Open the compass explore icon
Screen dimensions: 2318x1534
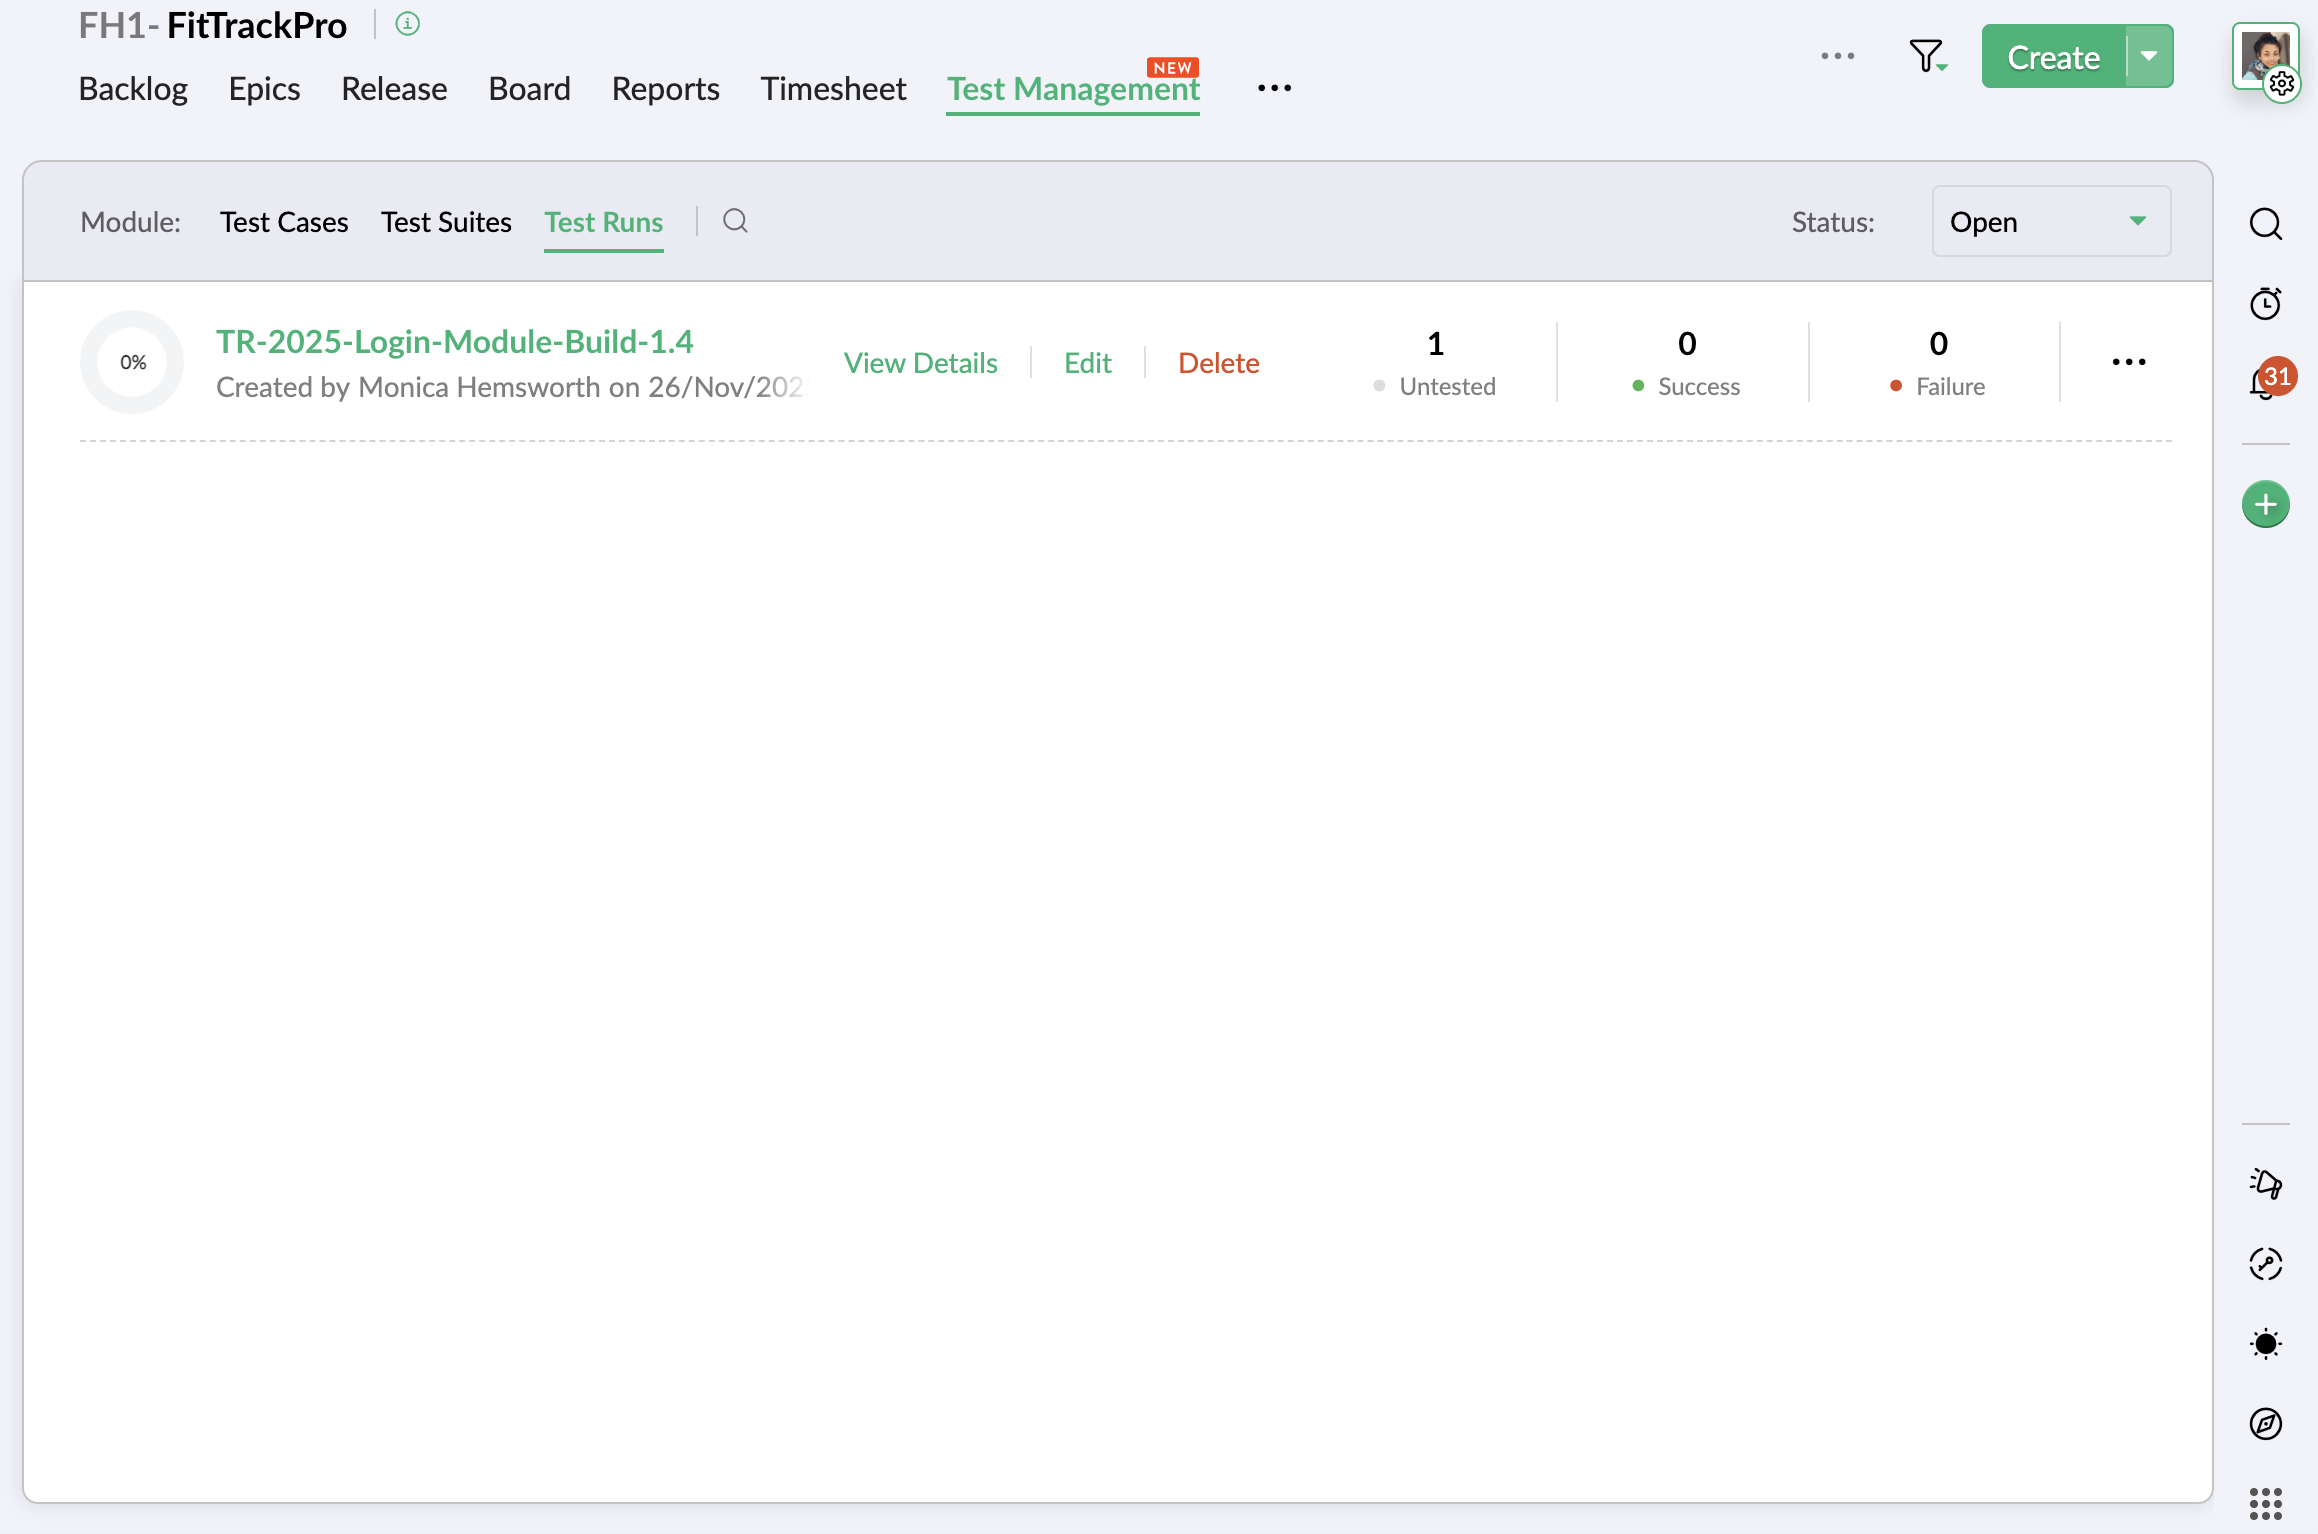coord(2265,1423)
